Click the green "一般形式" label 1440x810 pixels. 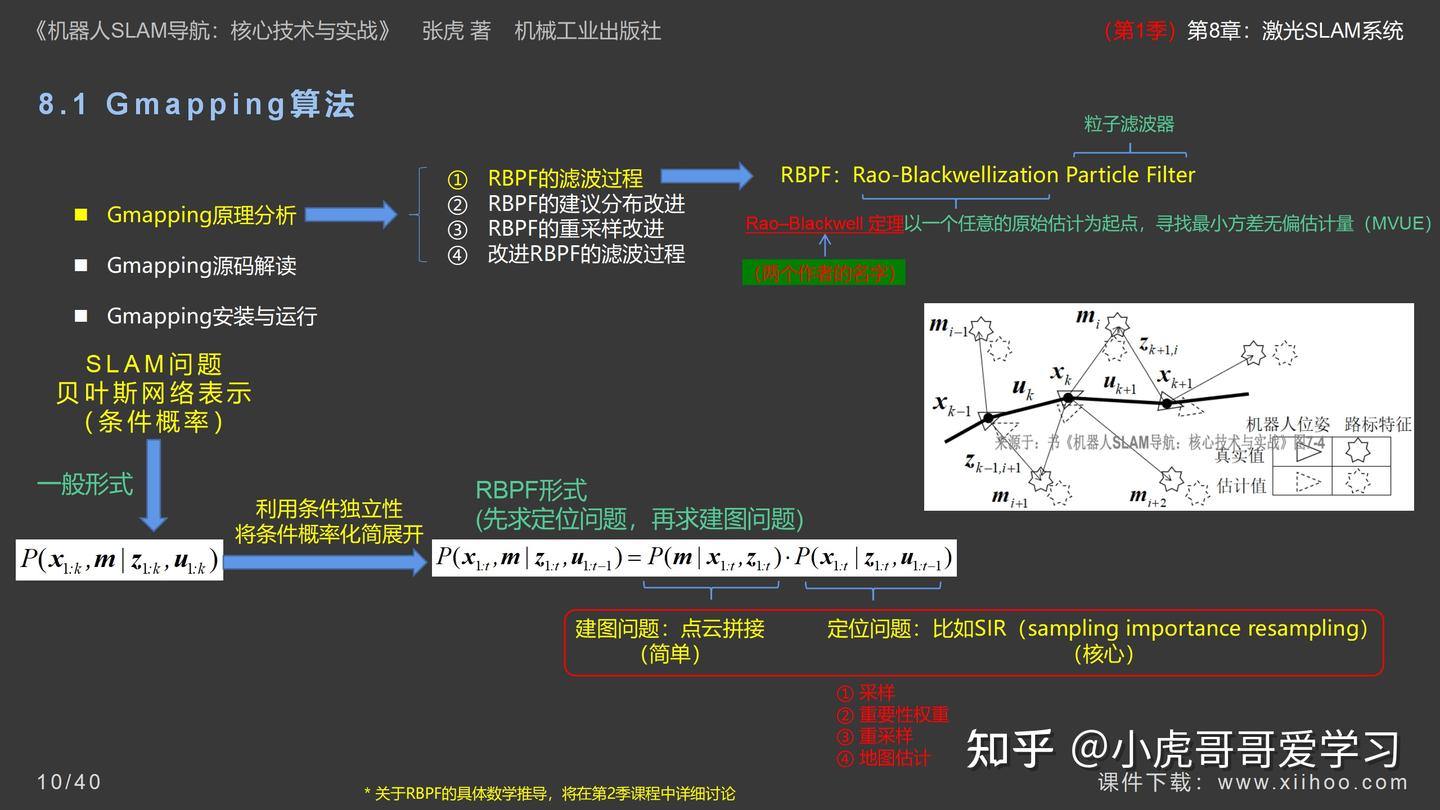click(85, 485)
